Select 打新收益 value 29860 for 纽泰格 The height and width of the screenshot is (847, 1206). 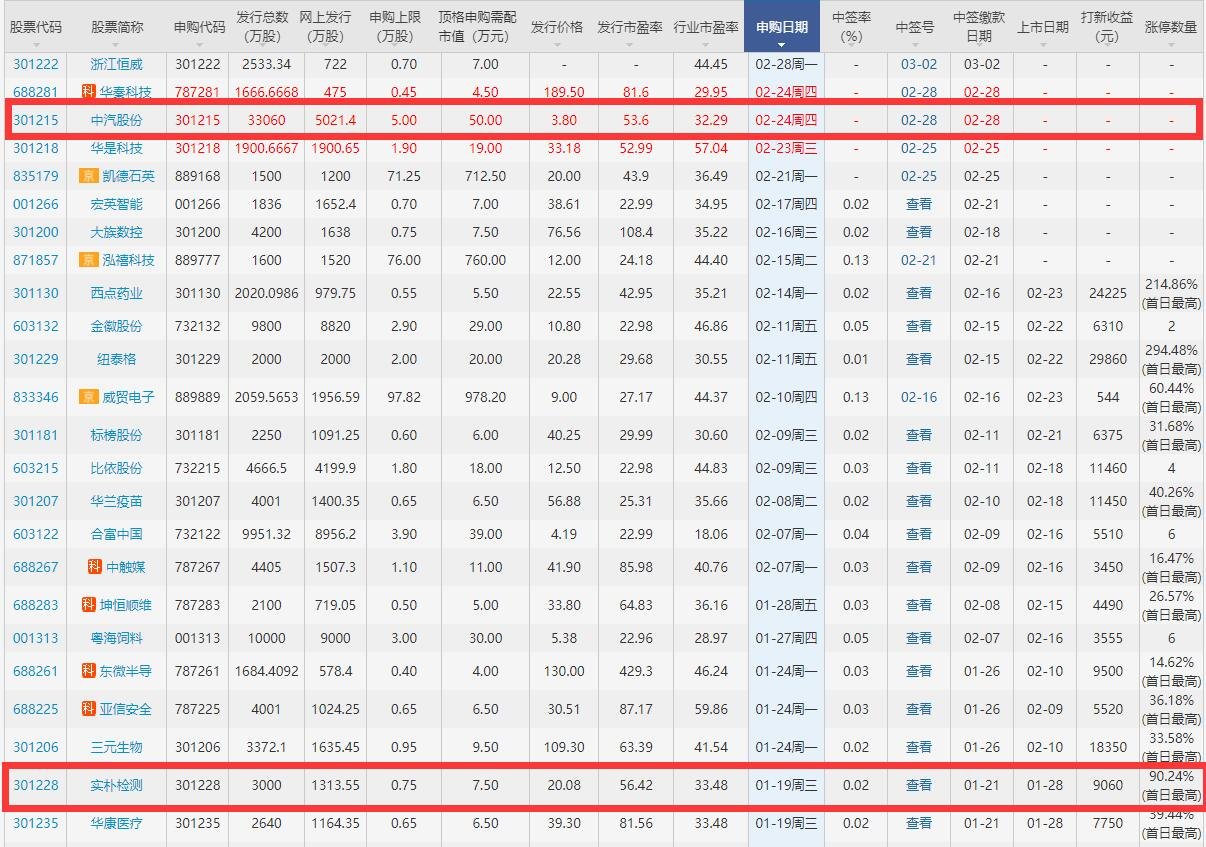click(x=1108, y=359)
